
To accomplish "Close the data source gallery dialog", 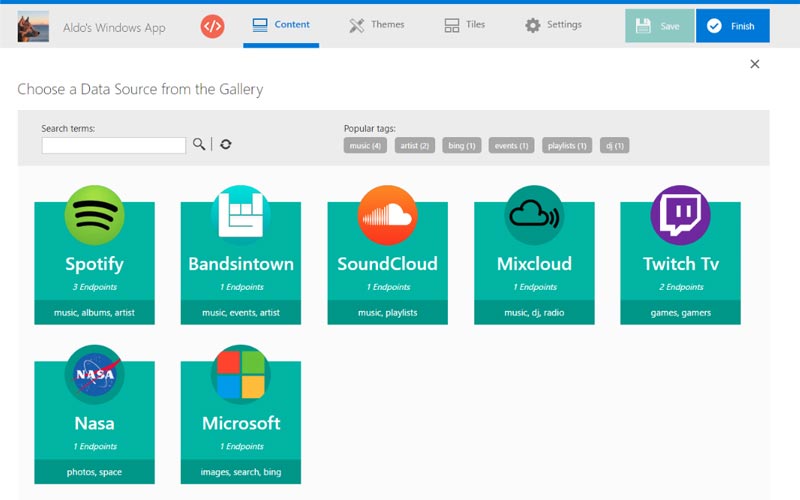I will coord(755,64).
